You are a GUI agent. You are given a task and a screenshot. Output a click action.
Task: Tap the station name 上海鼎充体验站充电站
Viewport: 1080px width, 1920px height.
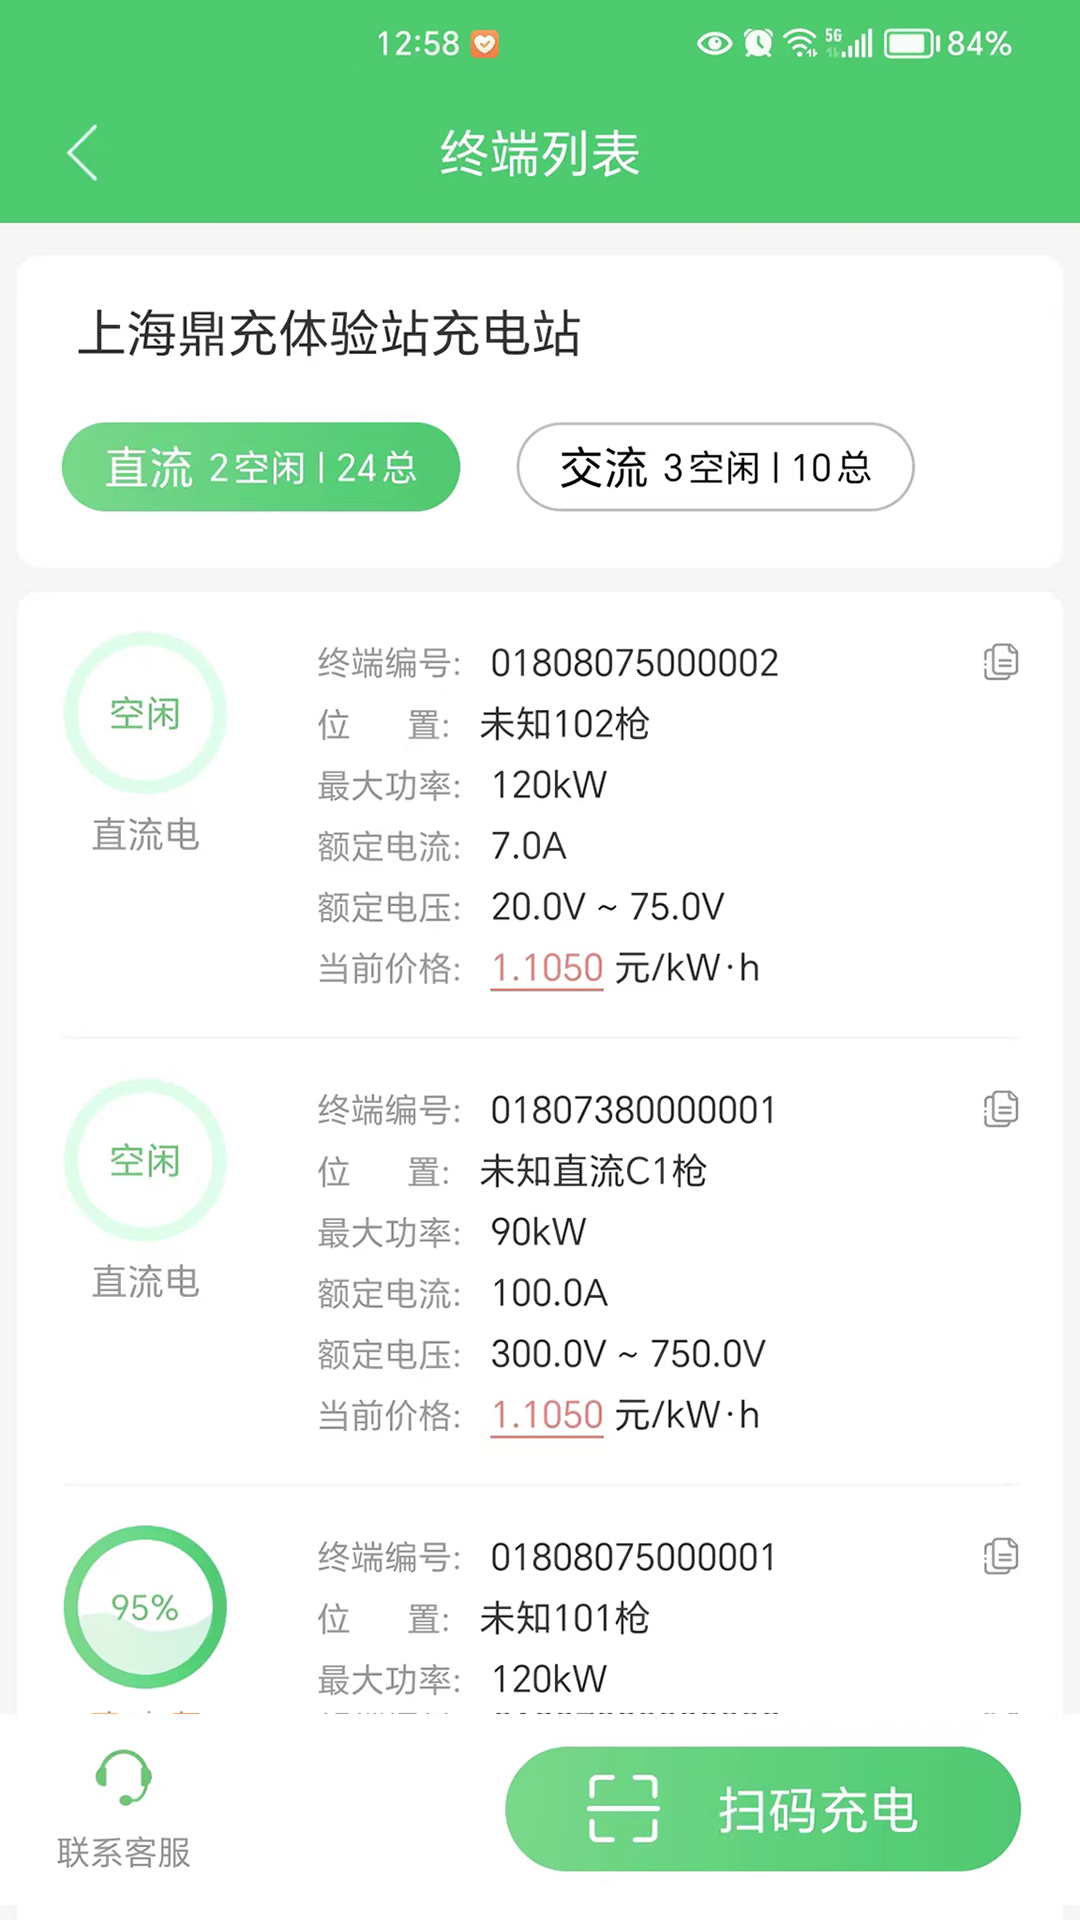pos(329,333)
